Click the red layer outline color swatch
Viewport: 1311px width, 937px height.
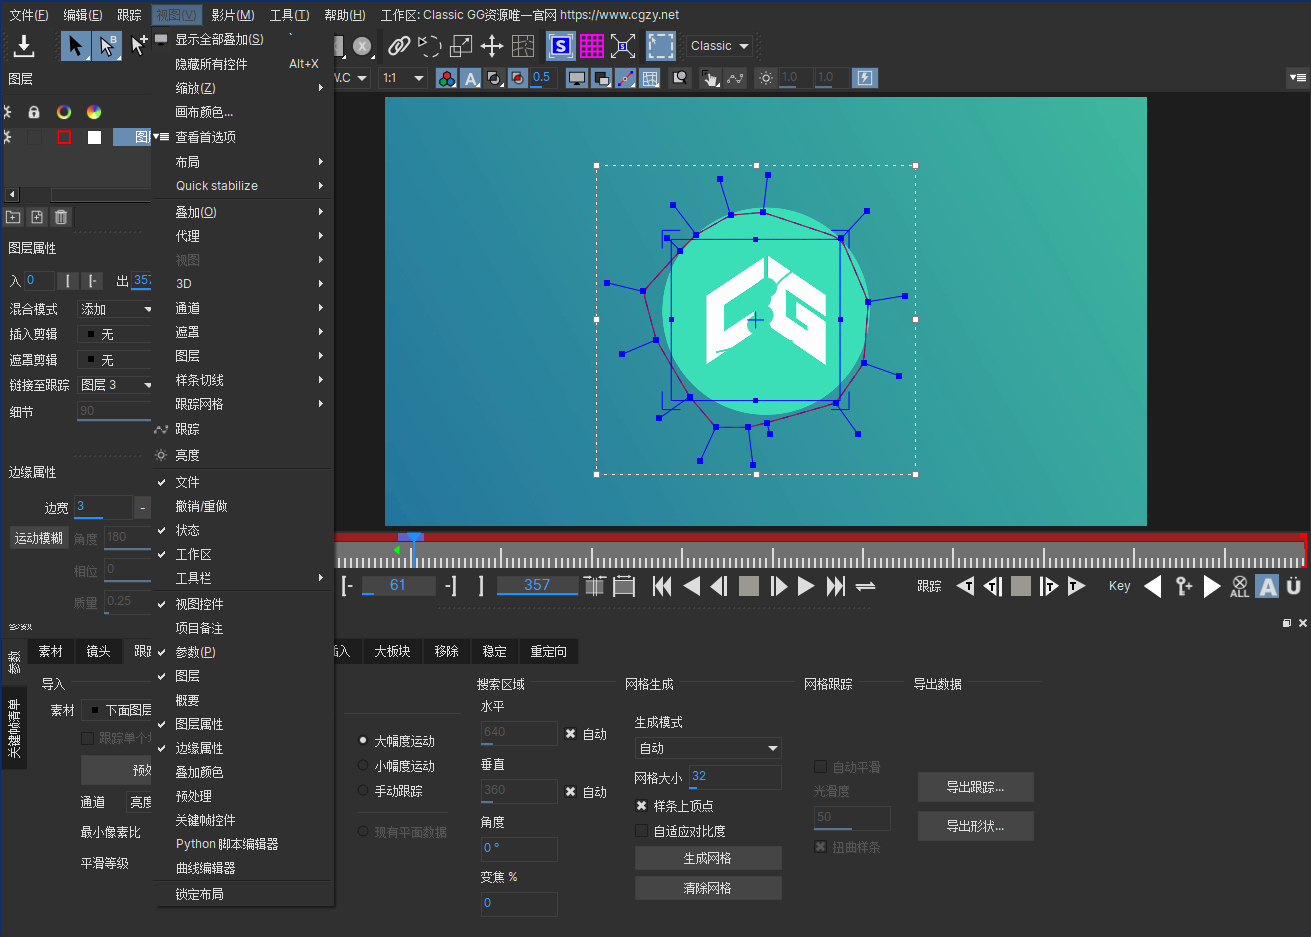pyautogui.click(x=64, y=137)
